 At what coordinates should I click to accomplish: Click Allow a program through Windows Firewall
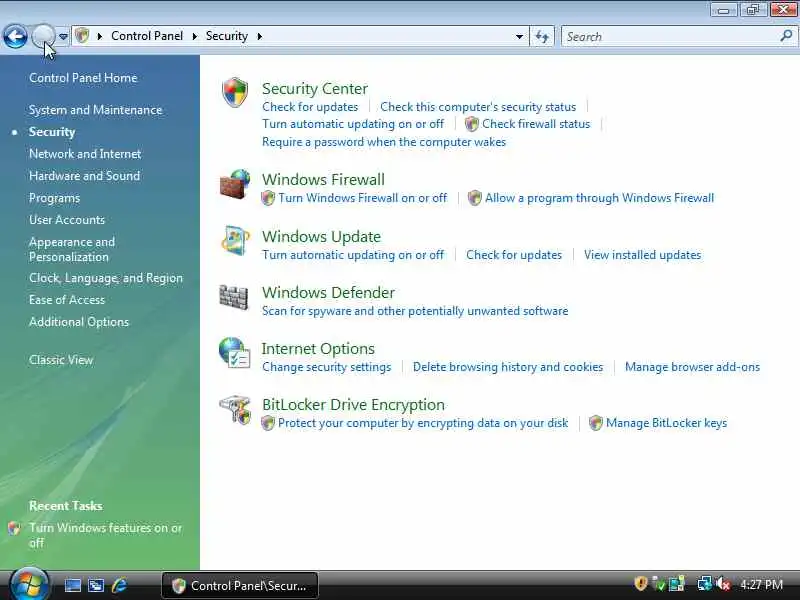point(599,198)
